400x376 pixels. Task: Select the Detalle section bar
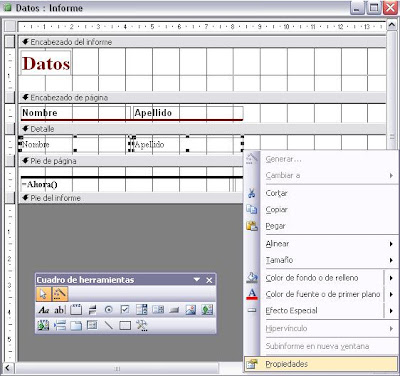[x=202, y=129]
